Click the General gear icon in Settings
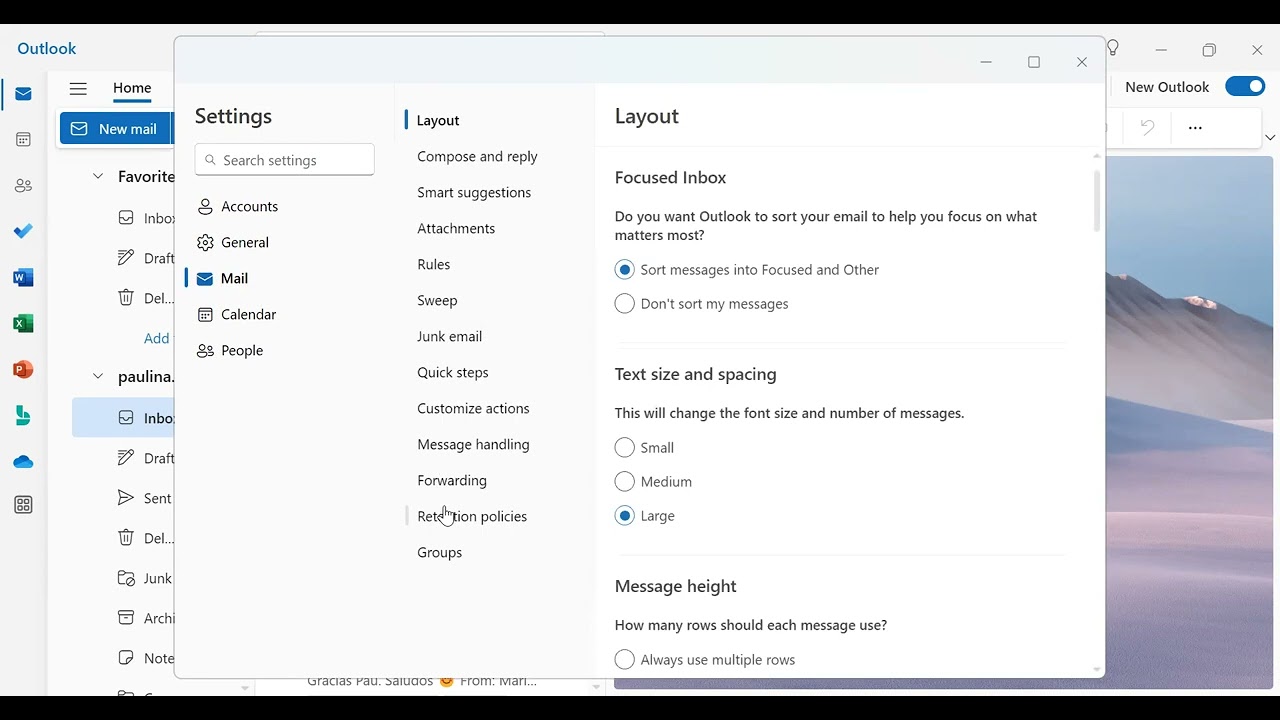 click(205, 242)
